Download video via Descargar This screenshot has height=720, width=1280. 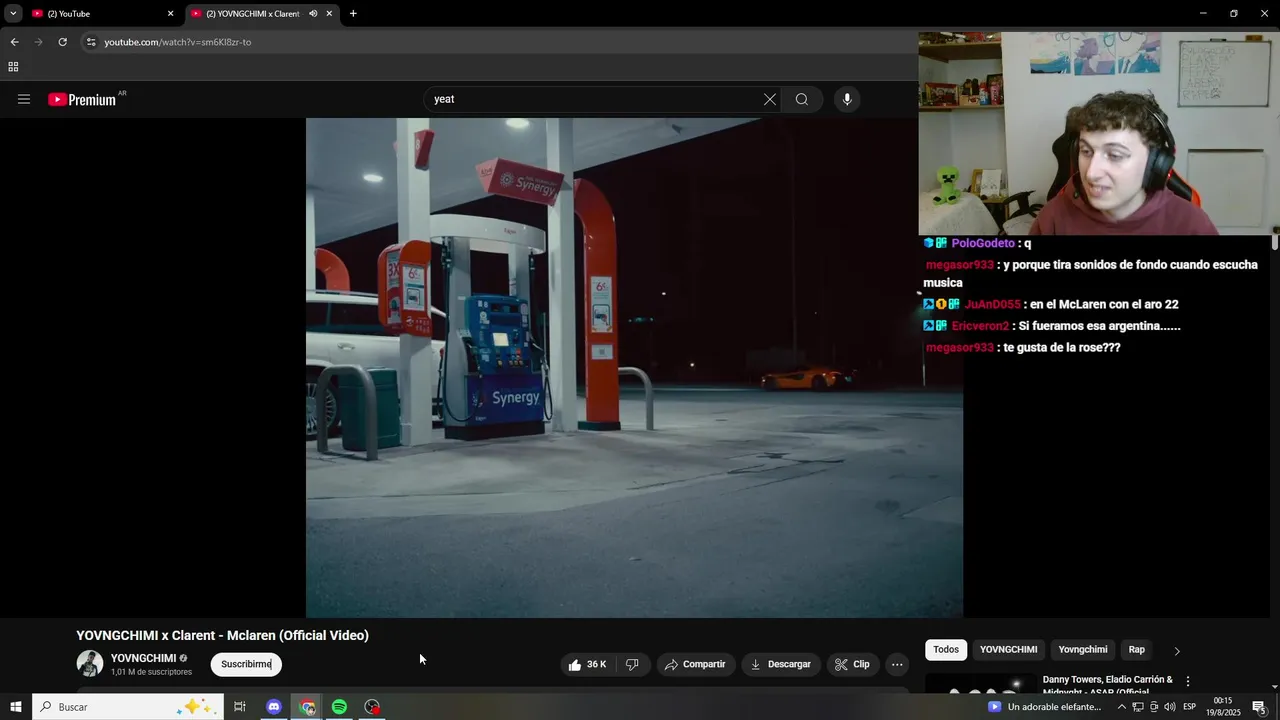[x=781, y=664]
